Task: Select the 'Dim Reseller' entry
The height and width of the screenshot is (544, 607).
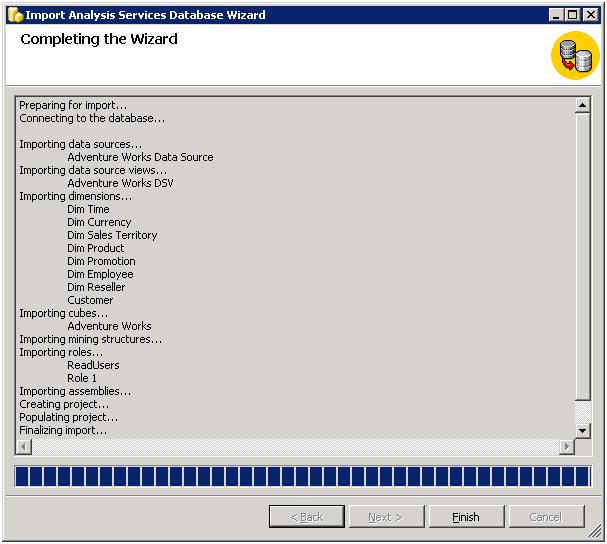Action: click(96, 287)
